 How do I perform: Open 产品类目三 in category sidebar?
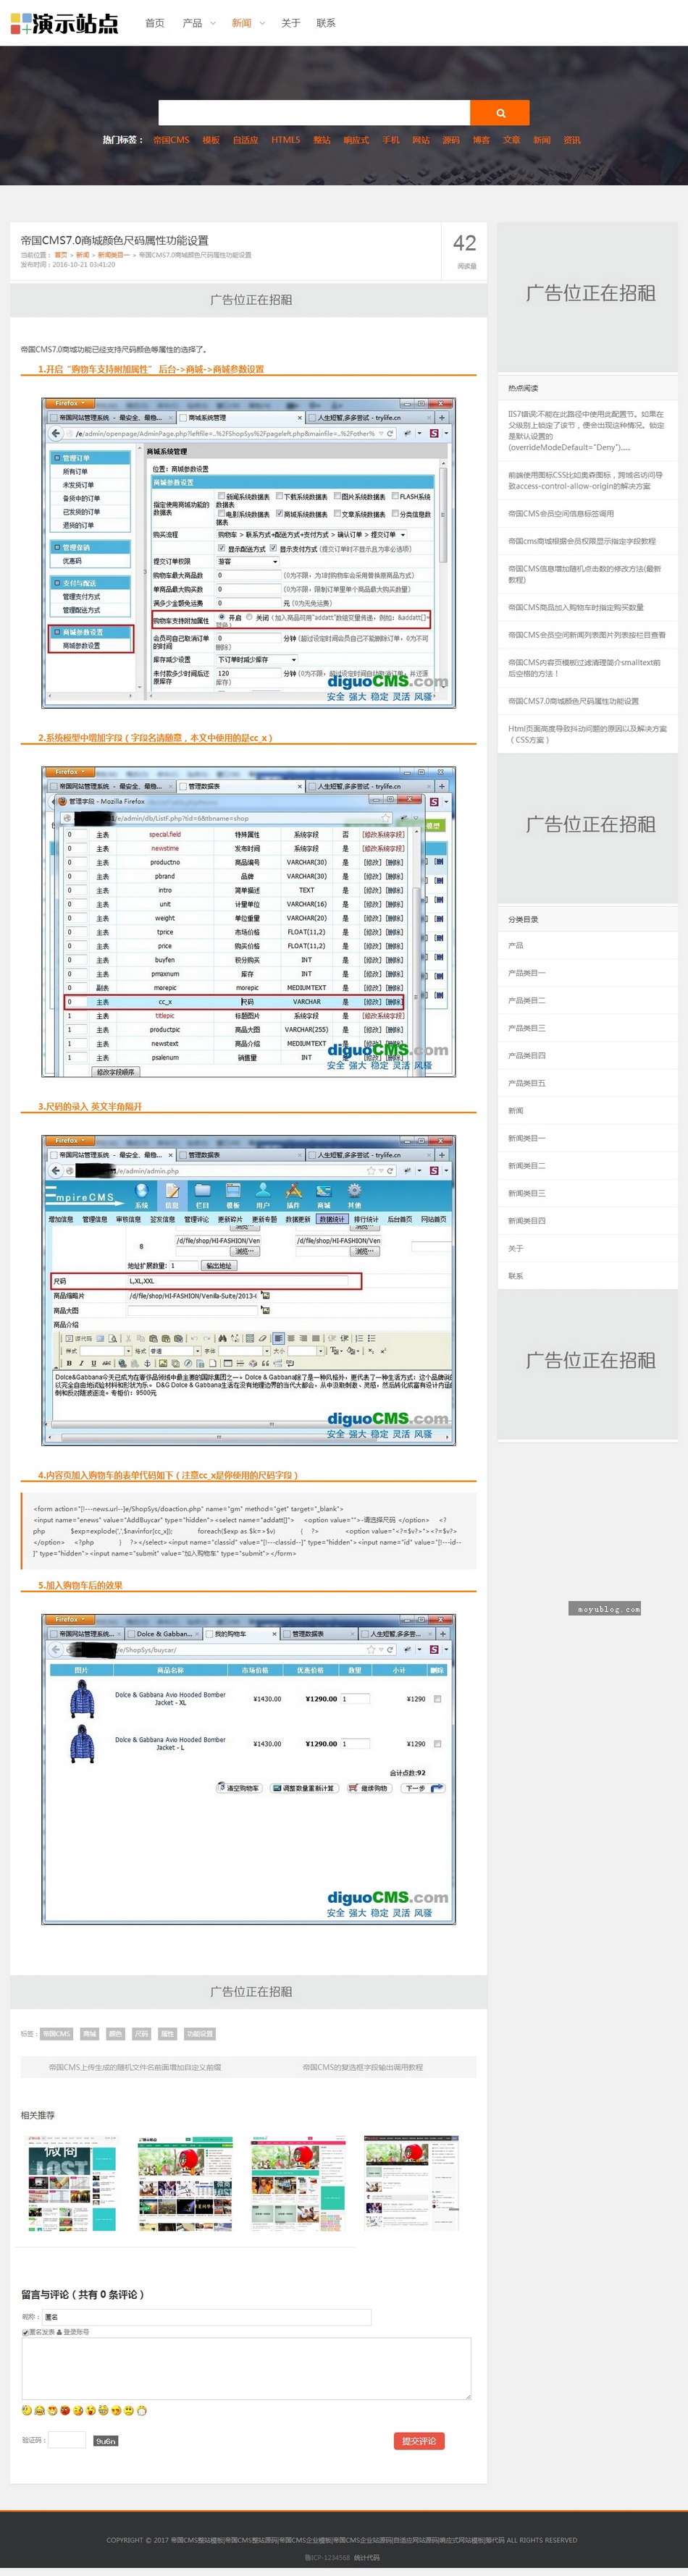click(527, 1028)
